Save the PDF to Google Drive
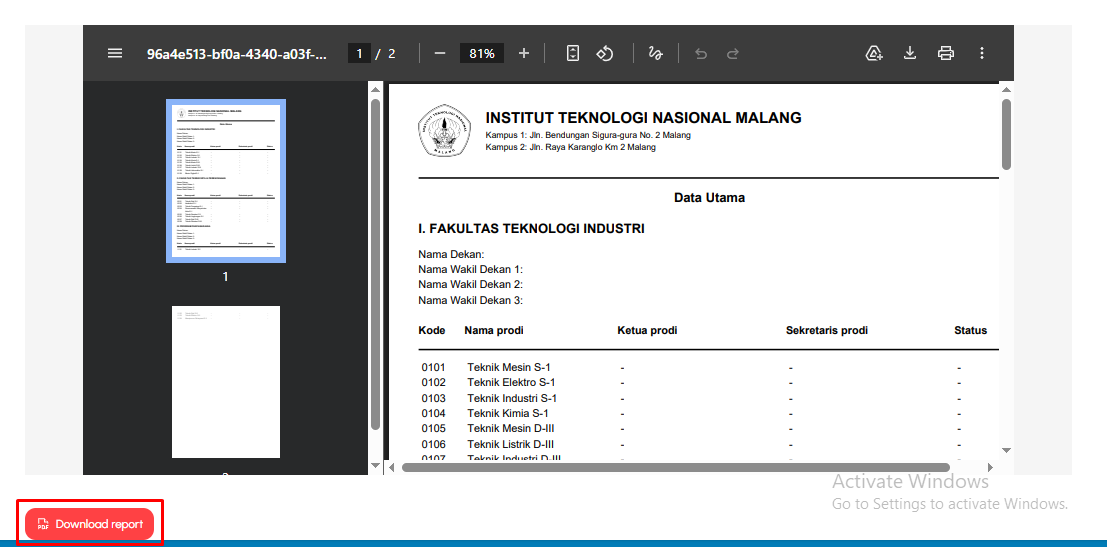 (x=875, y=53)
